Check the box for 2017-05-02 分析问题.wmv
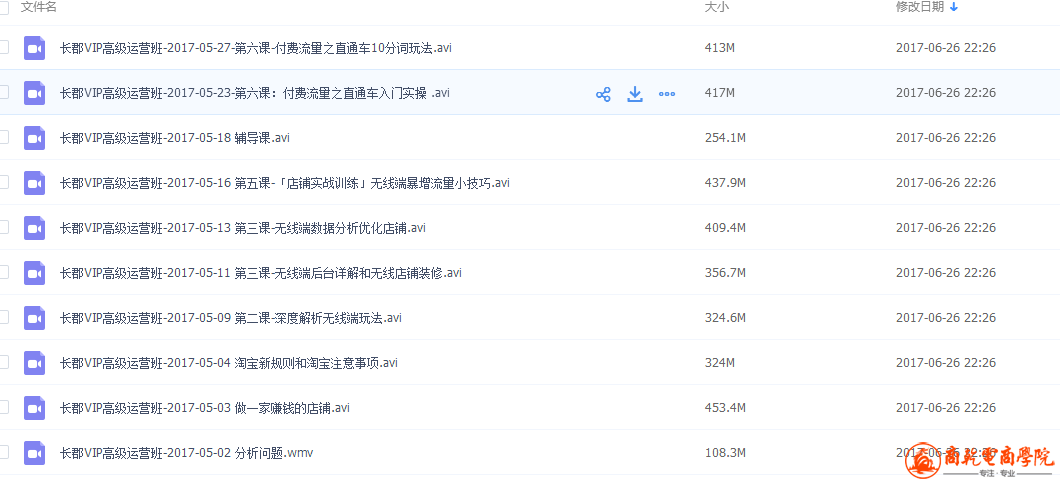The height and width of the screenshot is (486, 1060). click(x=3, y=452)
